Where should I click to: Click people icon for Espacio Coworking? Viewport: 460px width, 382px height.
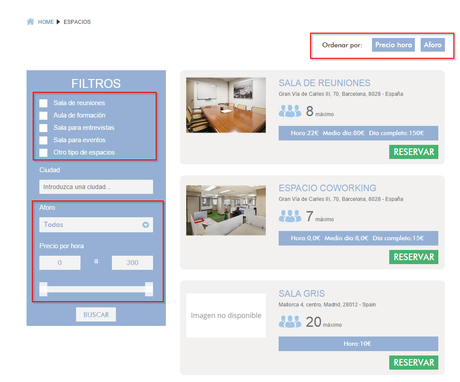[290, 216]
